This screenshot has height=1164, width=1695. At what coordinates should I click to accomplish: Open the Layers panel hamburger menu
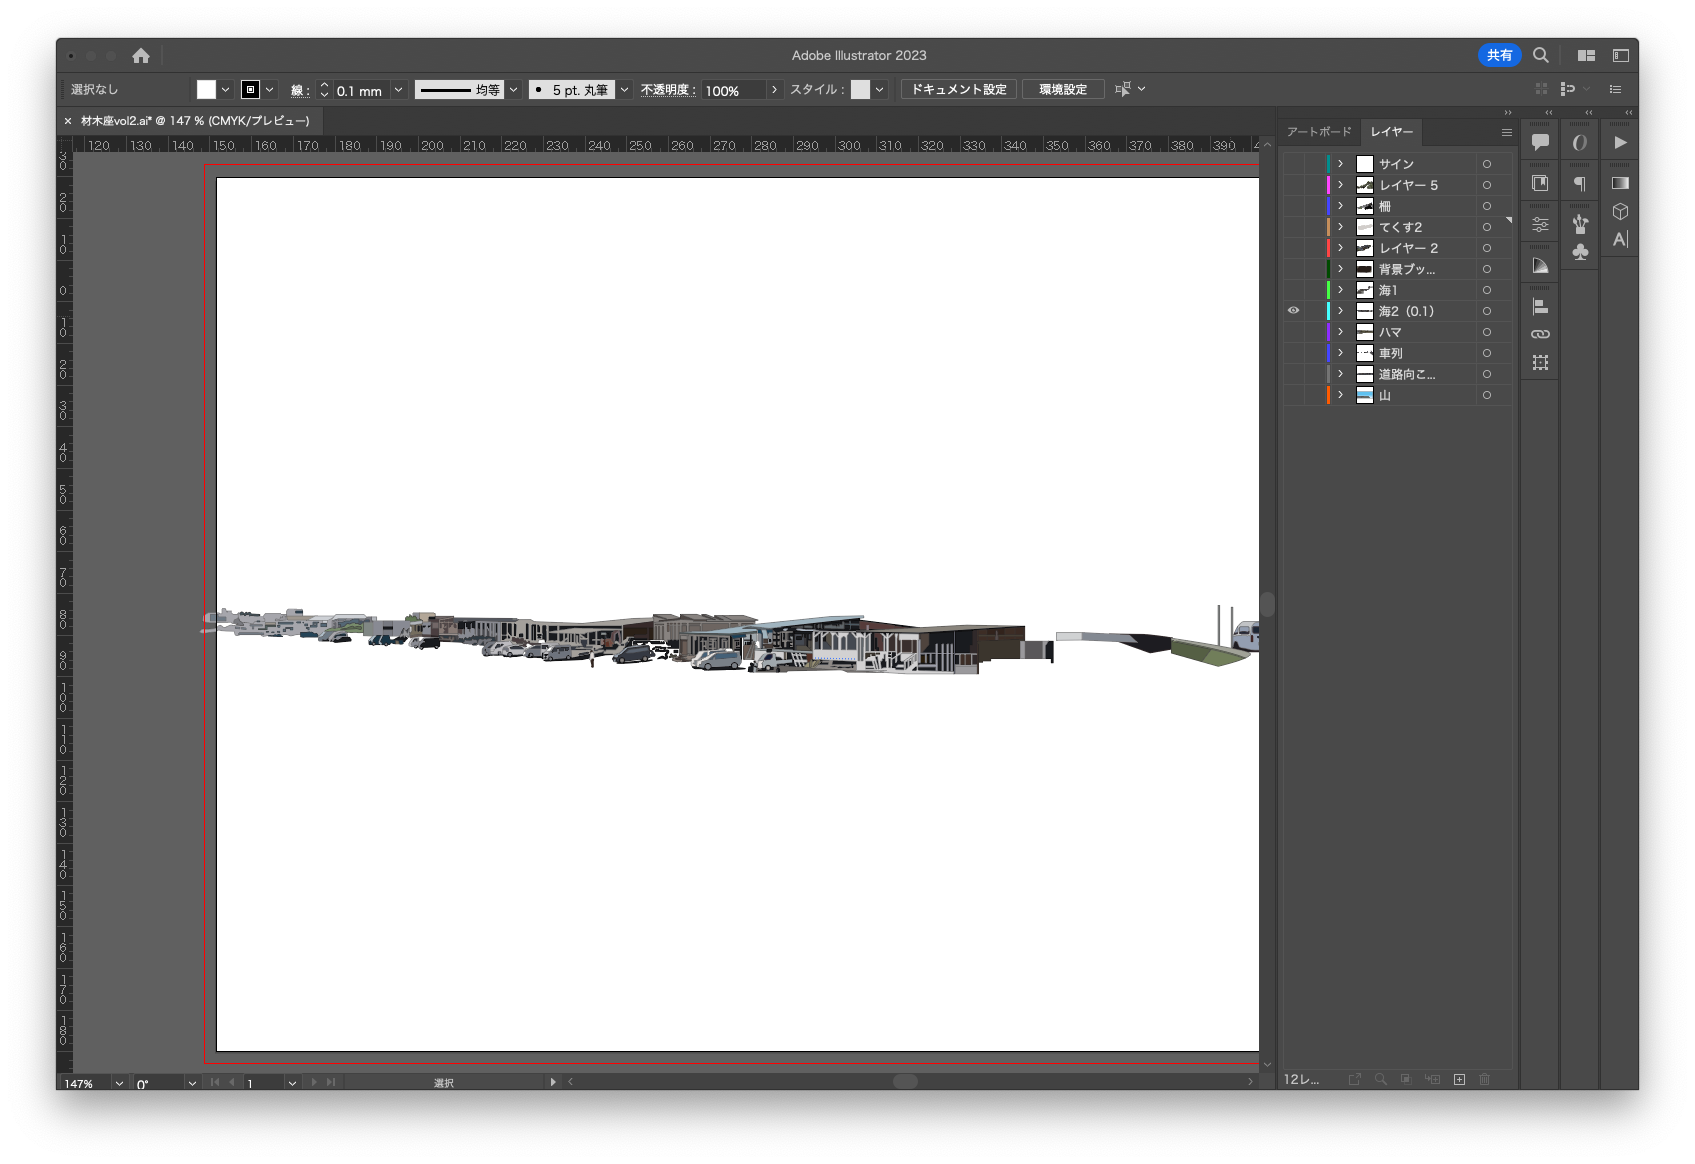(1506, 132)
